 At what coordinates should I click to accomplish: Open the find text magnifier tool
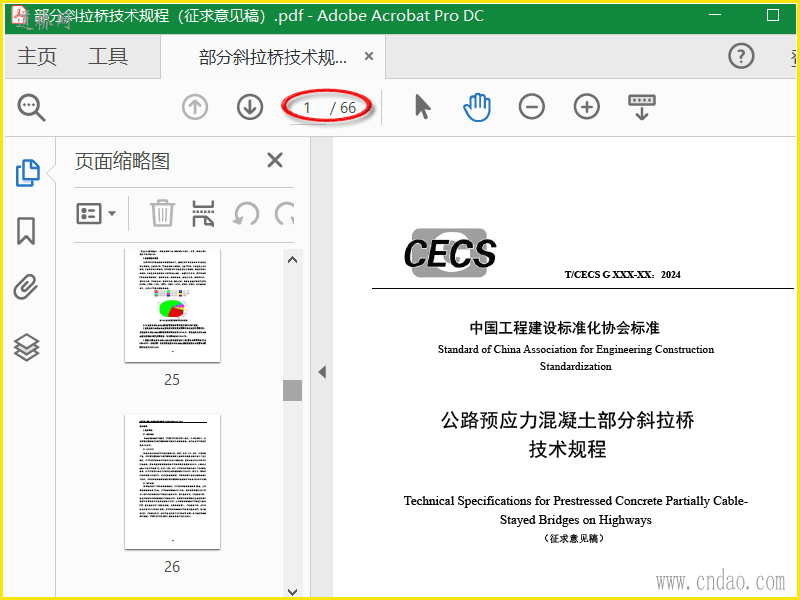(32, 108)
